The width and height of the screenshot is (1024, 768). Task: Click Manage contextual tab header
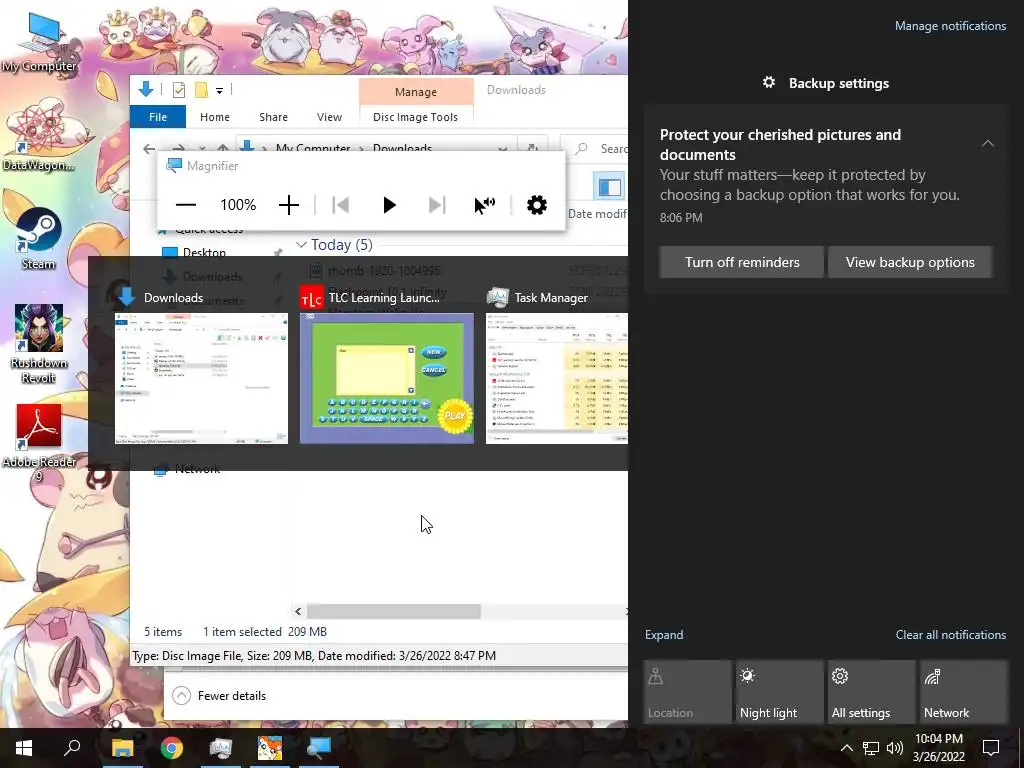[416, 92]
